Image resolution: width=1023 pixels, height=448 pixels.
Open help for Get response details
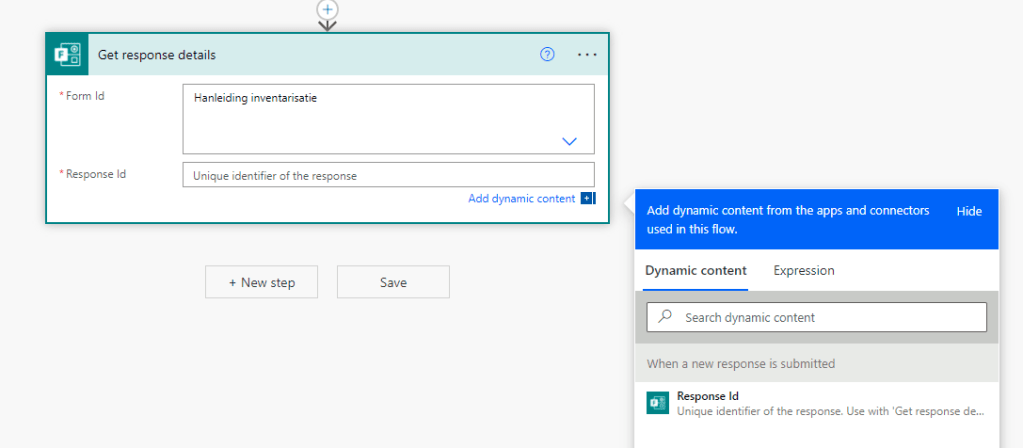pos(547,55)
